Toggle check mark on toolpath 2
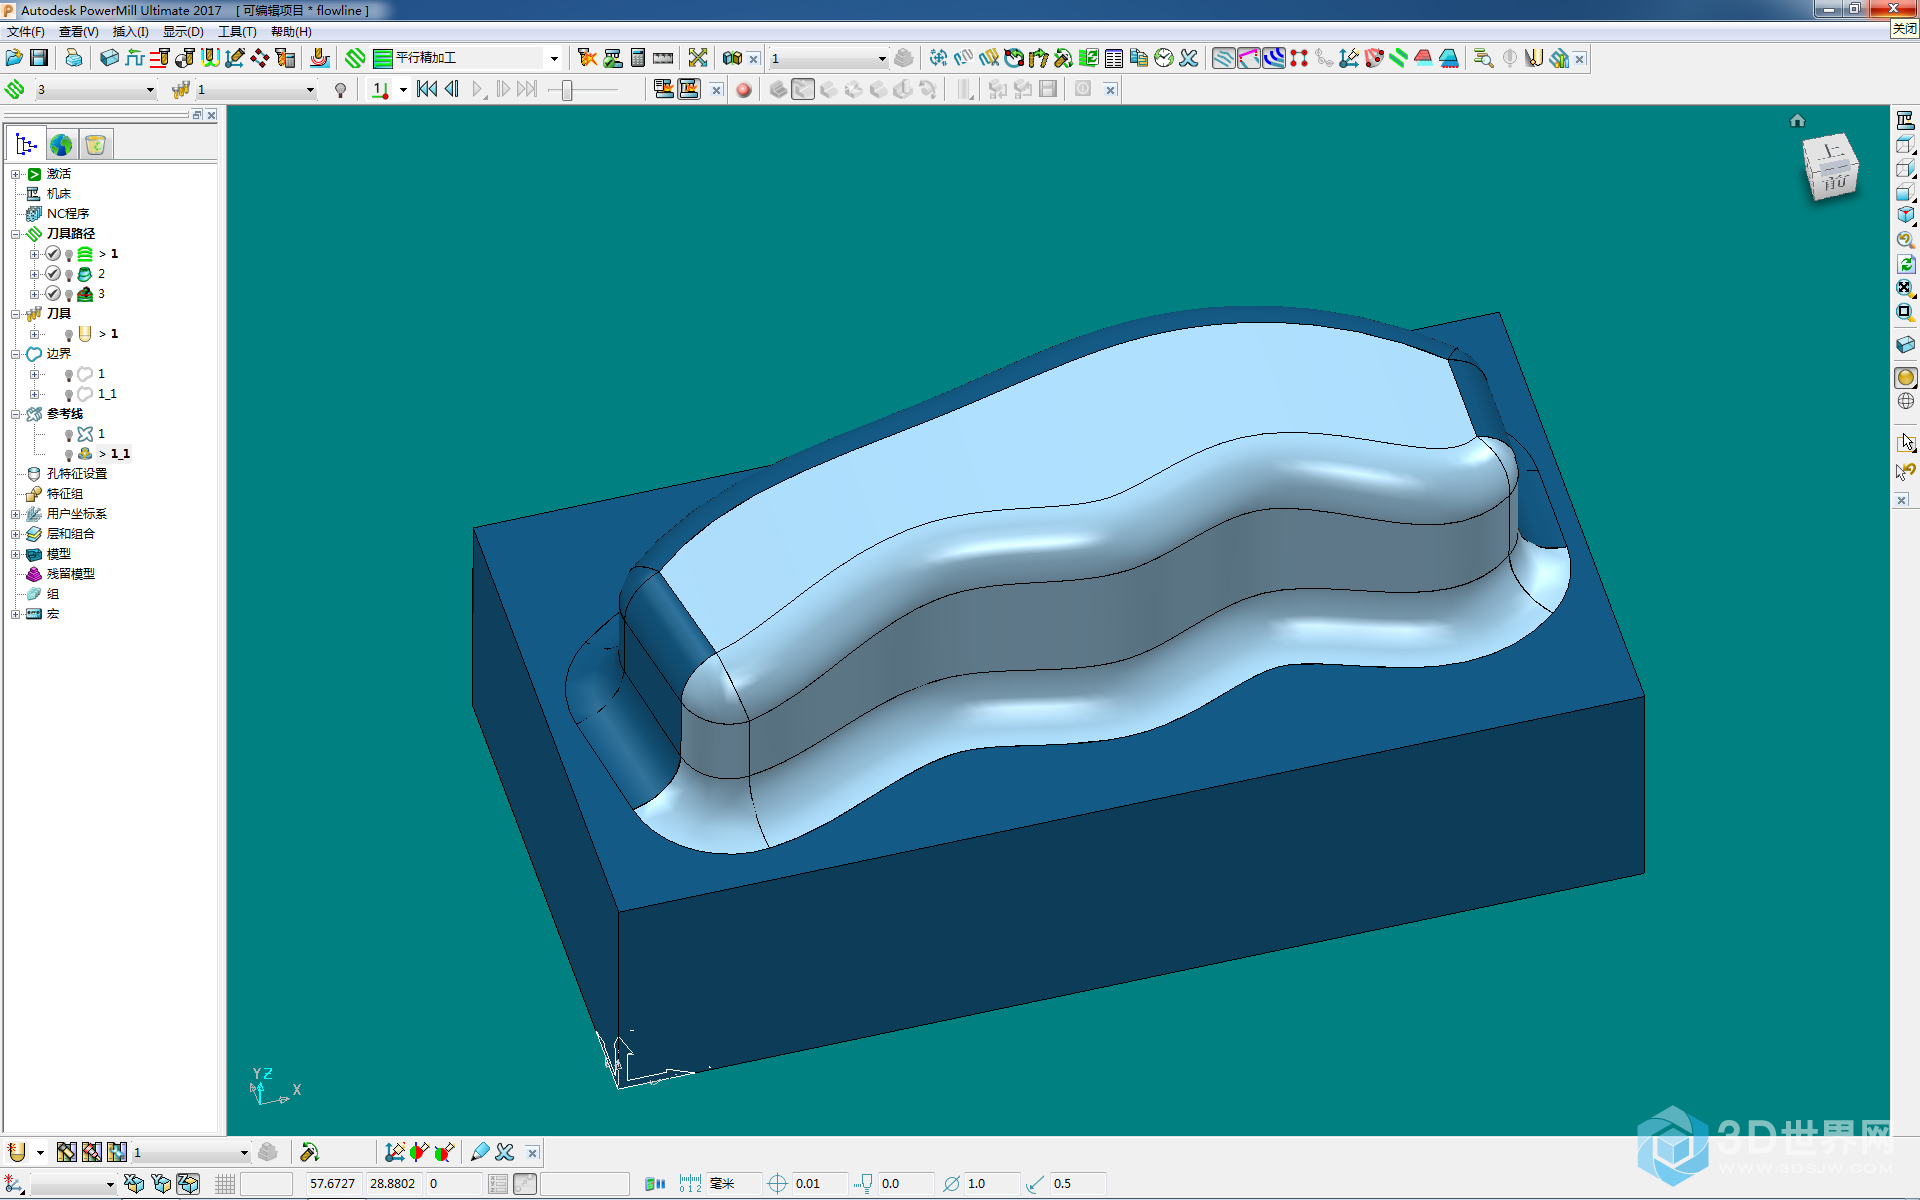This screenshot has height=1200, width=1920. pyautogui.click(x=53, y=274)
